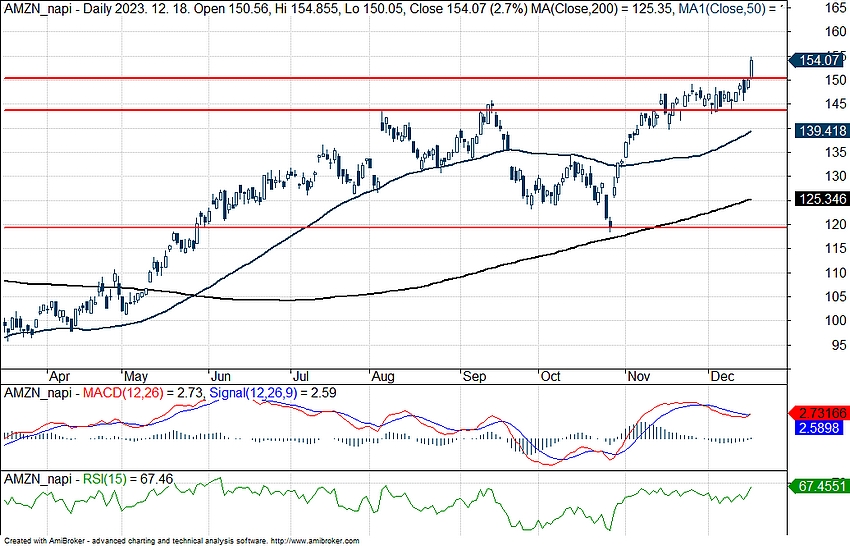Click the 139.418 moving average value label
The image size is (850, 546).
(822, 130)
